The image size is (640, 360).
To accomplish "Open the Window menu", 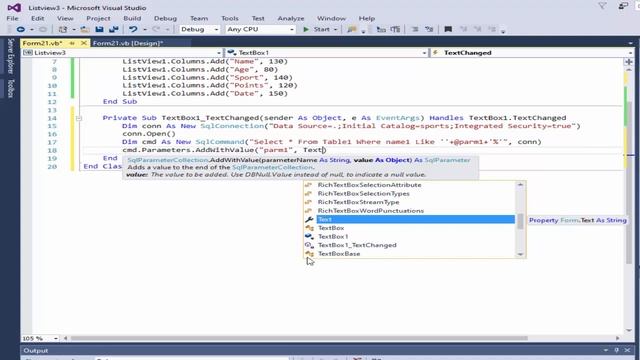I will coord(331,18).
